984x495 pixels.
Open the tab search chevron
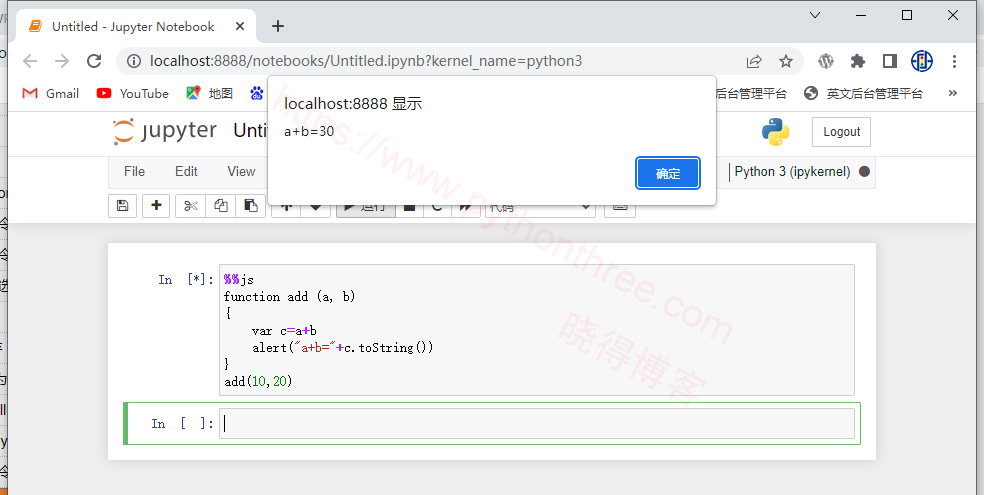pos(815,16)
